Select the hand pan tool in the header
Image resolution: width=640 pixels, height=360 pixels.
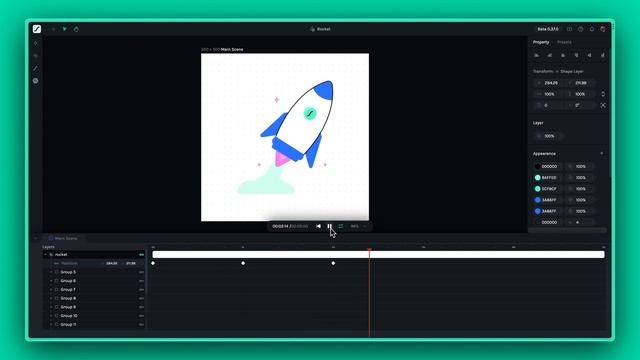(76, 29)
